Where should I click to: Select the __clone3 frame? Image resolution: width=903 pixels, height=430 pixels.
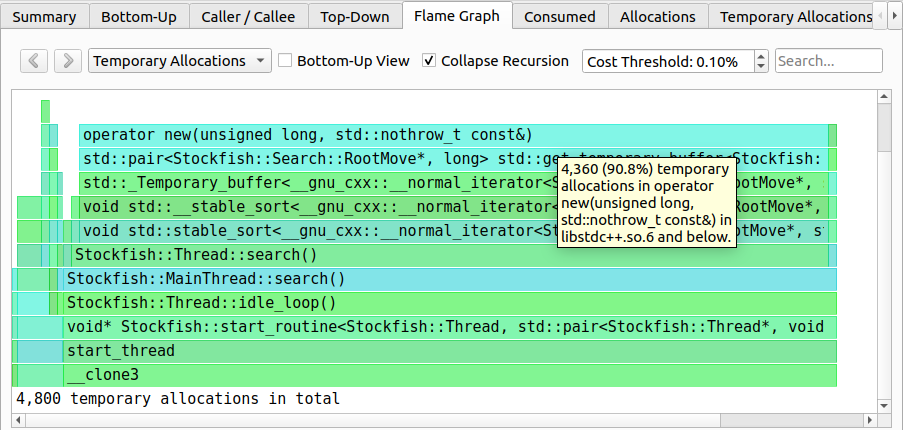tap(450, 375)
